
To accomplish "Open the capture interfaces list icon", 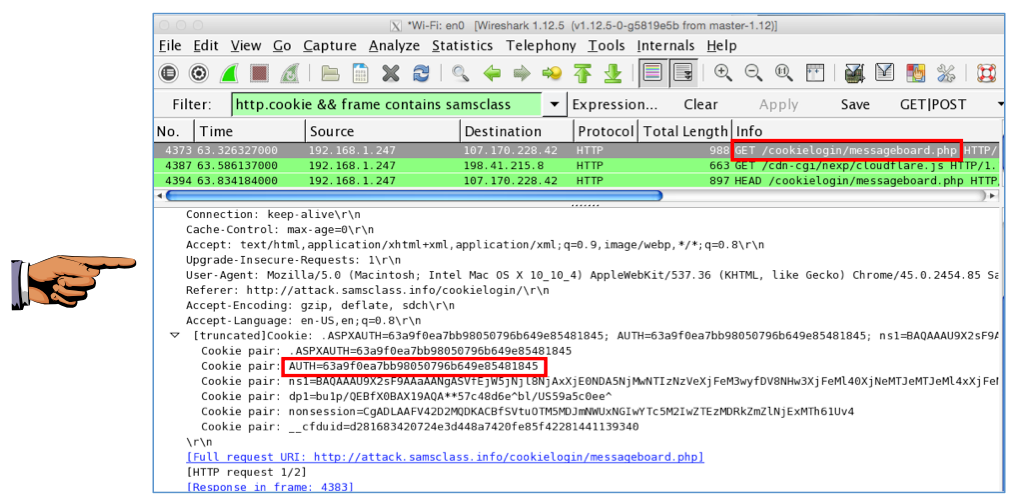I will coord(168,73).
